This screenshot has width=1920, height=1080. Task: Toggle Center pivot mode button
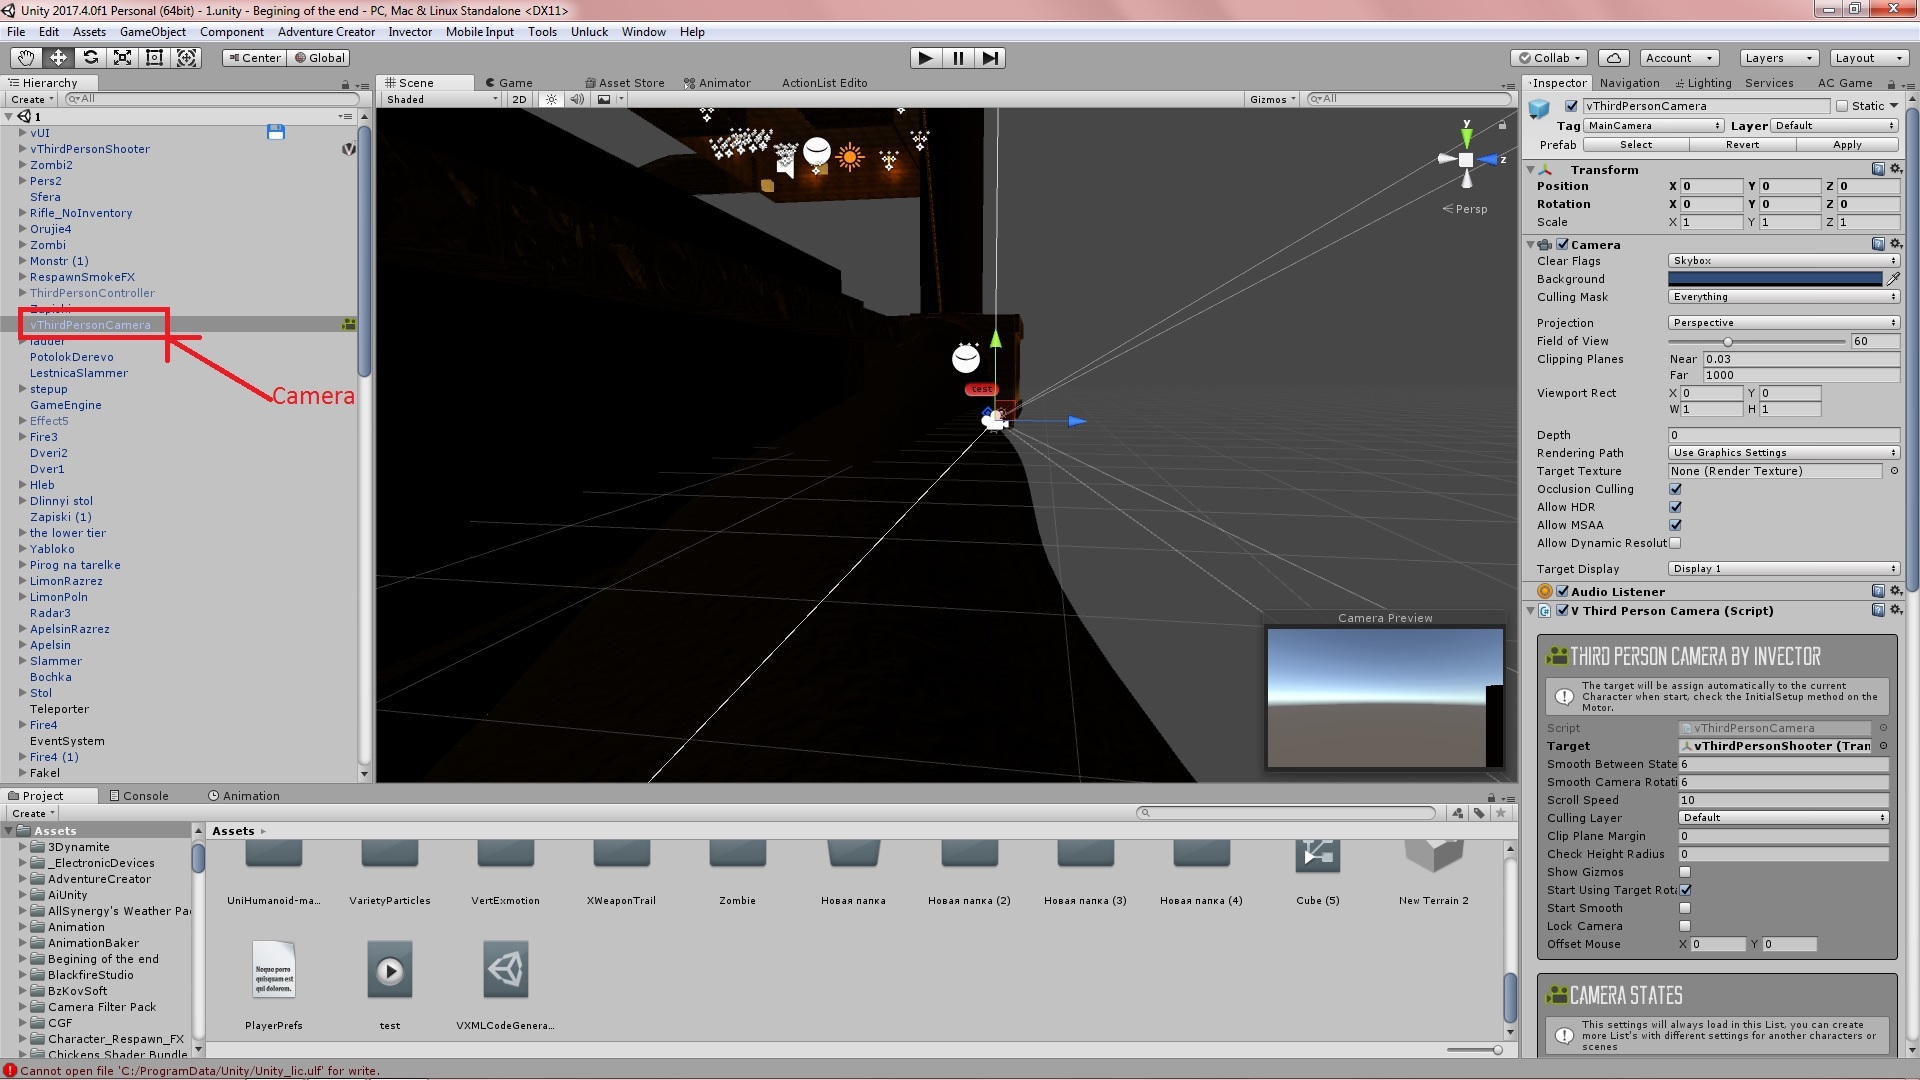[x=255, y=58]
